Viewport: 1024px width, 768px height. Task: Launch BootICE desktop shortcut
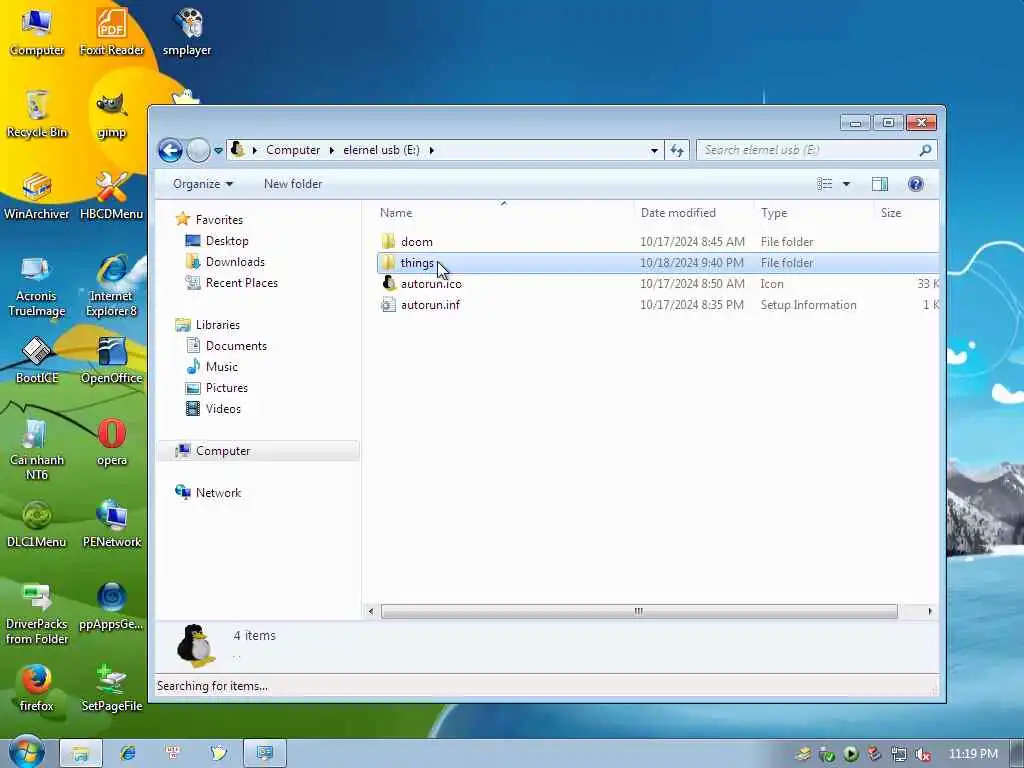tap(37, 360)
